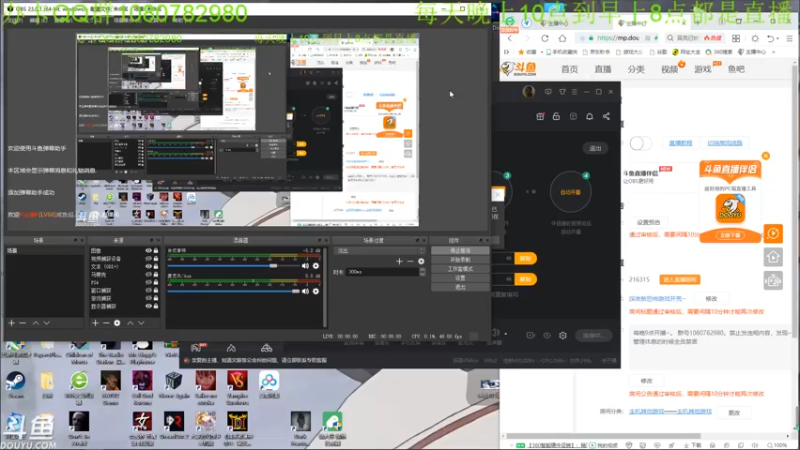Expand bookmarks bar overflow arrow after 主播中心

pos(774,52)
